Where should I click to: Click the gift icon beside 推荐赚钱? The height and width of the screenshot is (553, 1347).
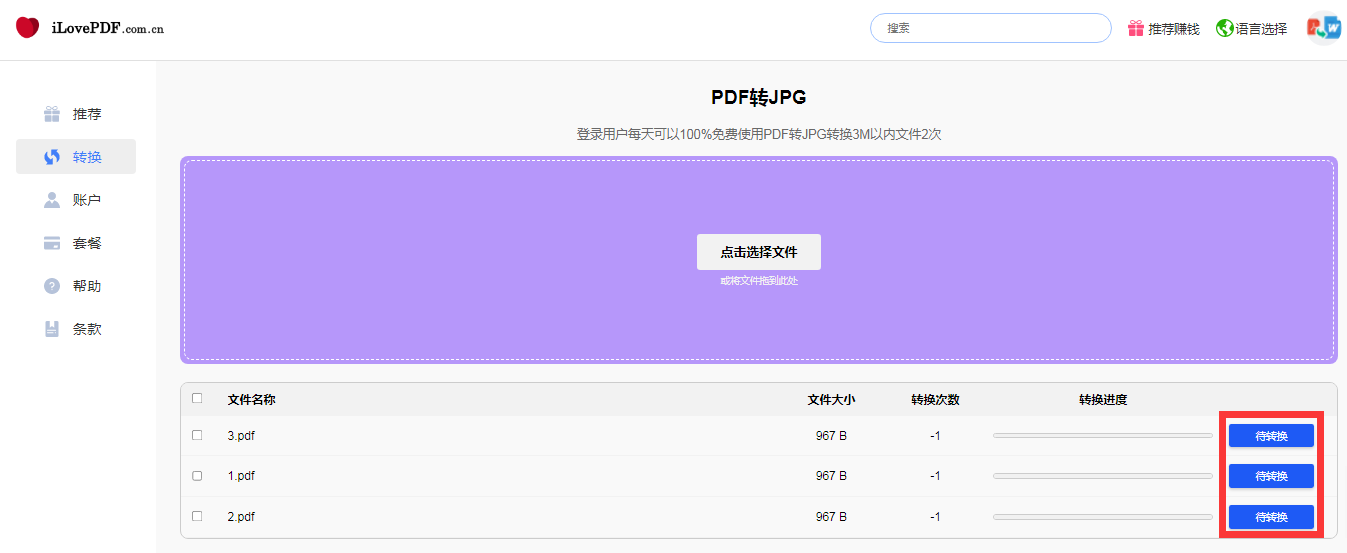point(1136,28)
